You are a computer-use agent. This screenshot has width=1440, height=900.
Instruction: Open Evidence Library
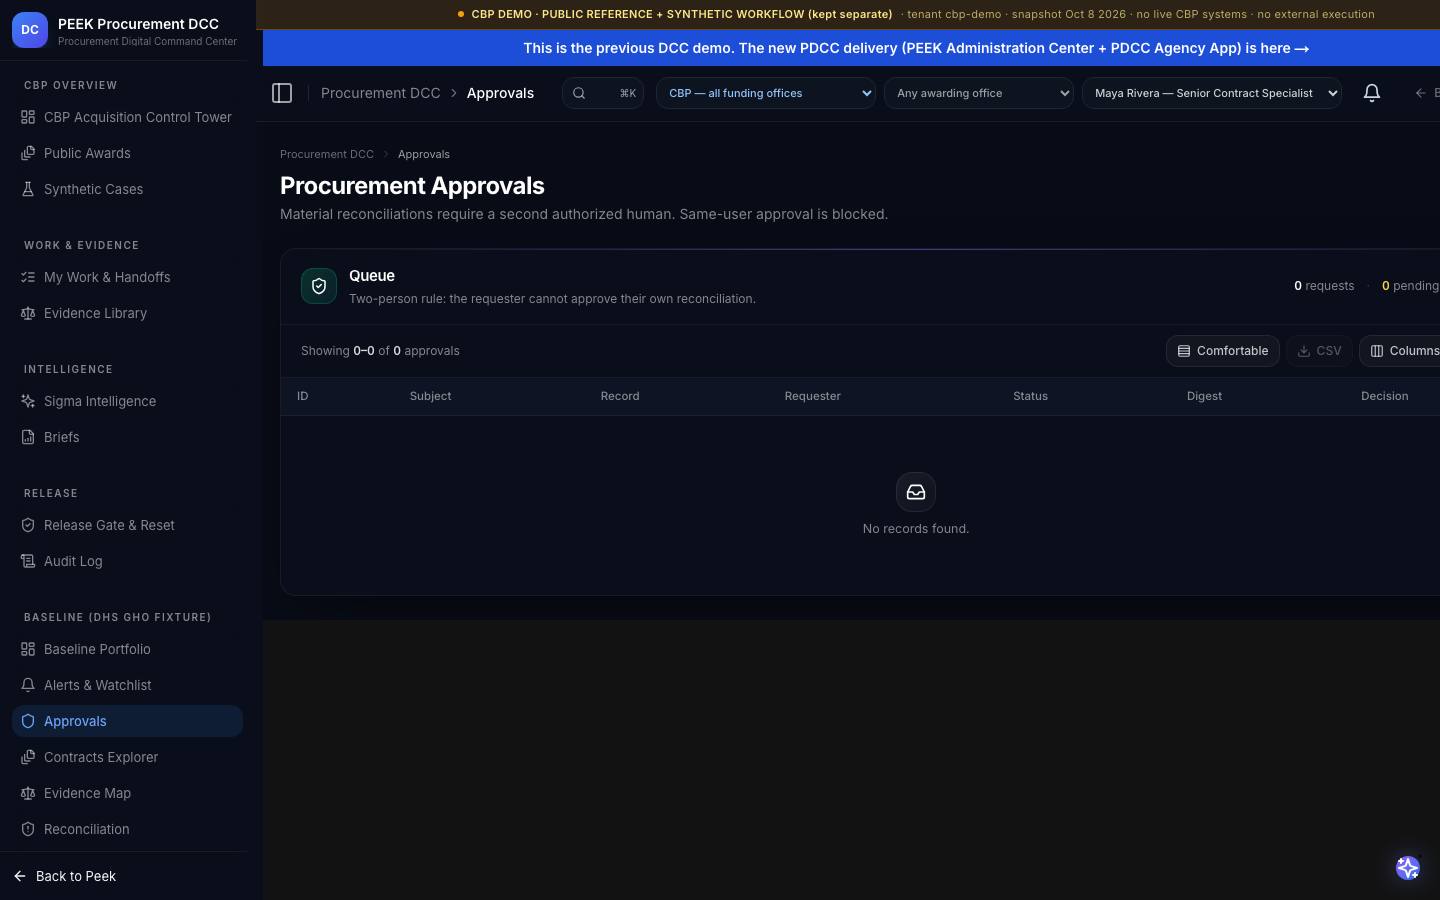click(127, 313)
